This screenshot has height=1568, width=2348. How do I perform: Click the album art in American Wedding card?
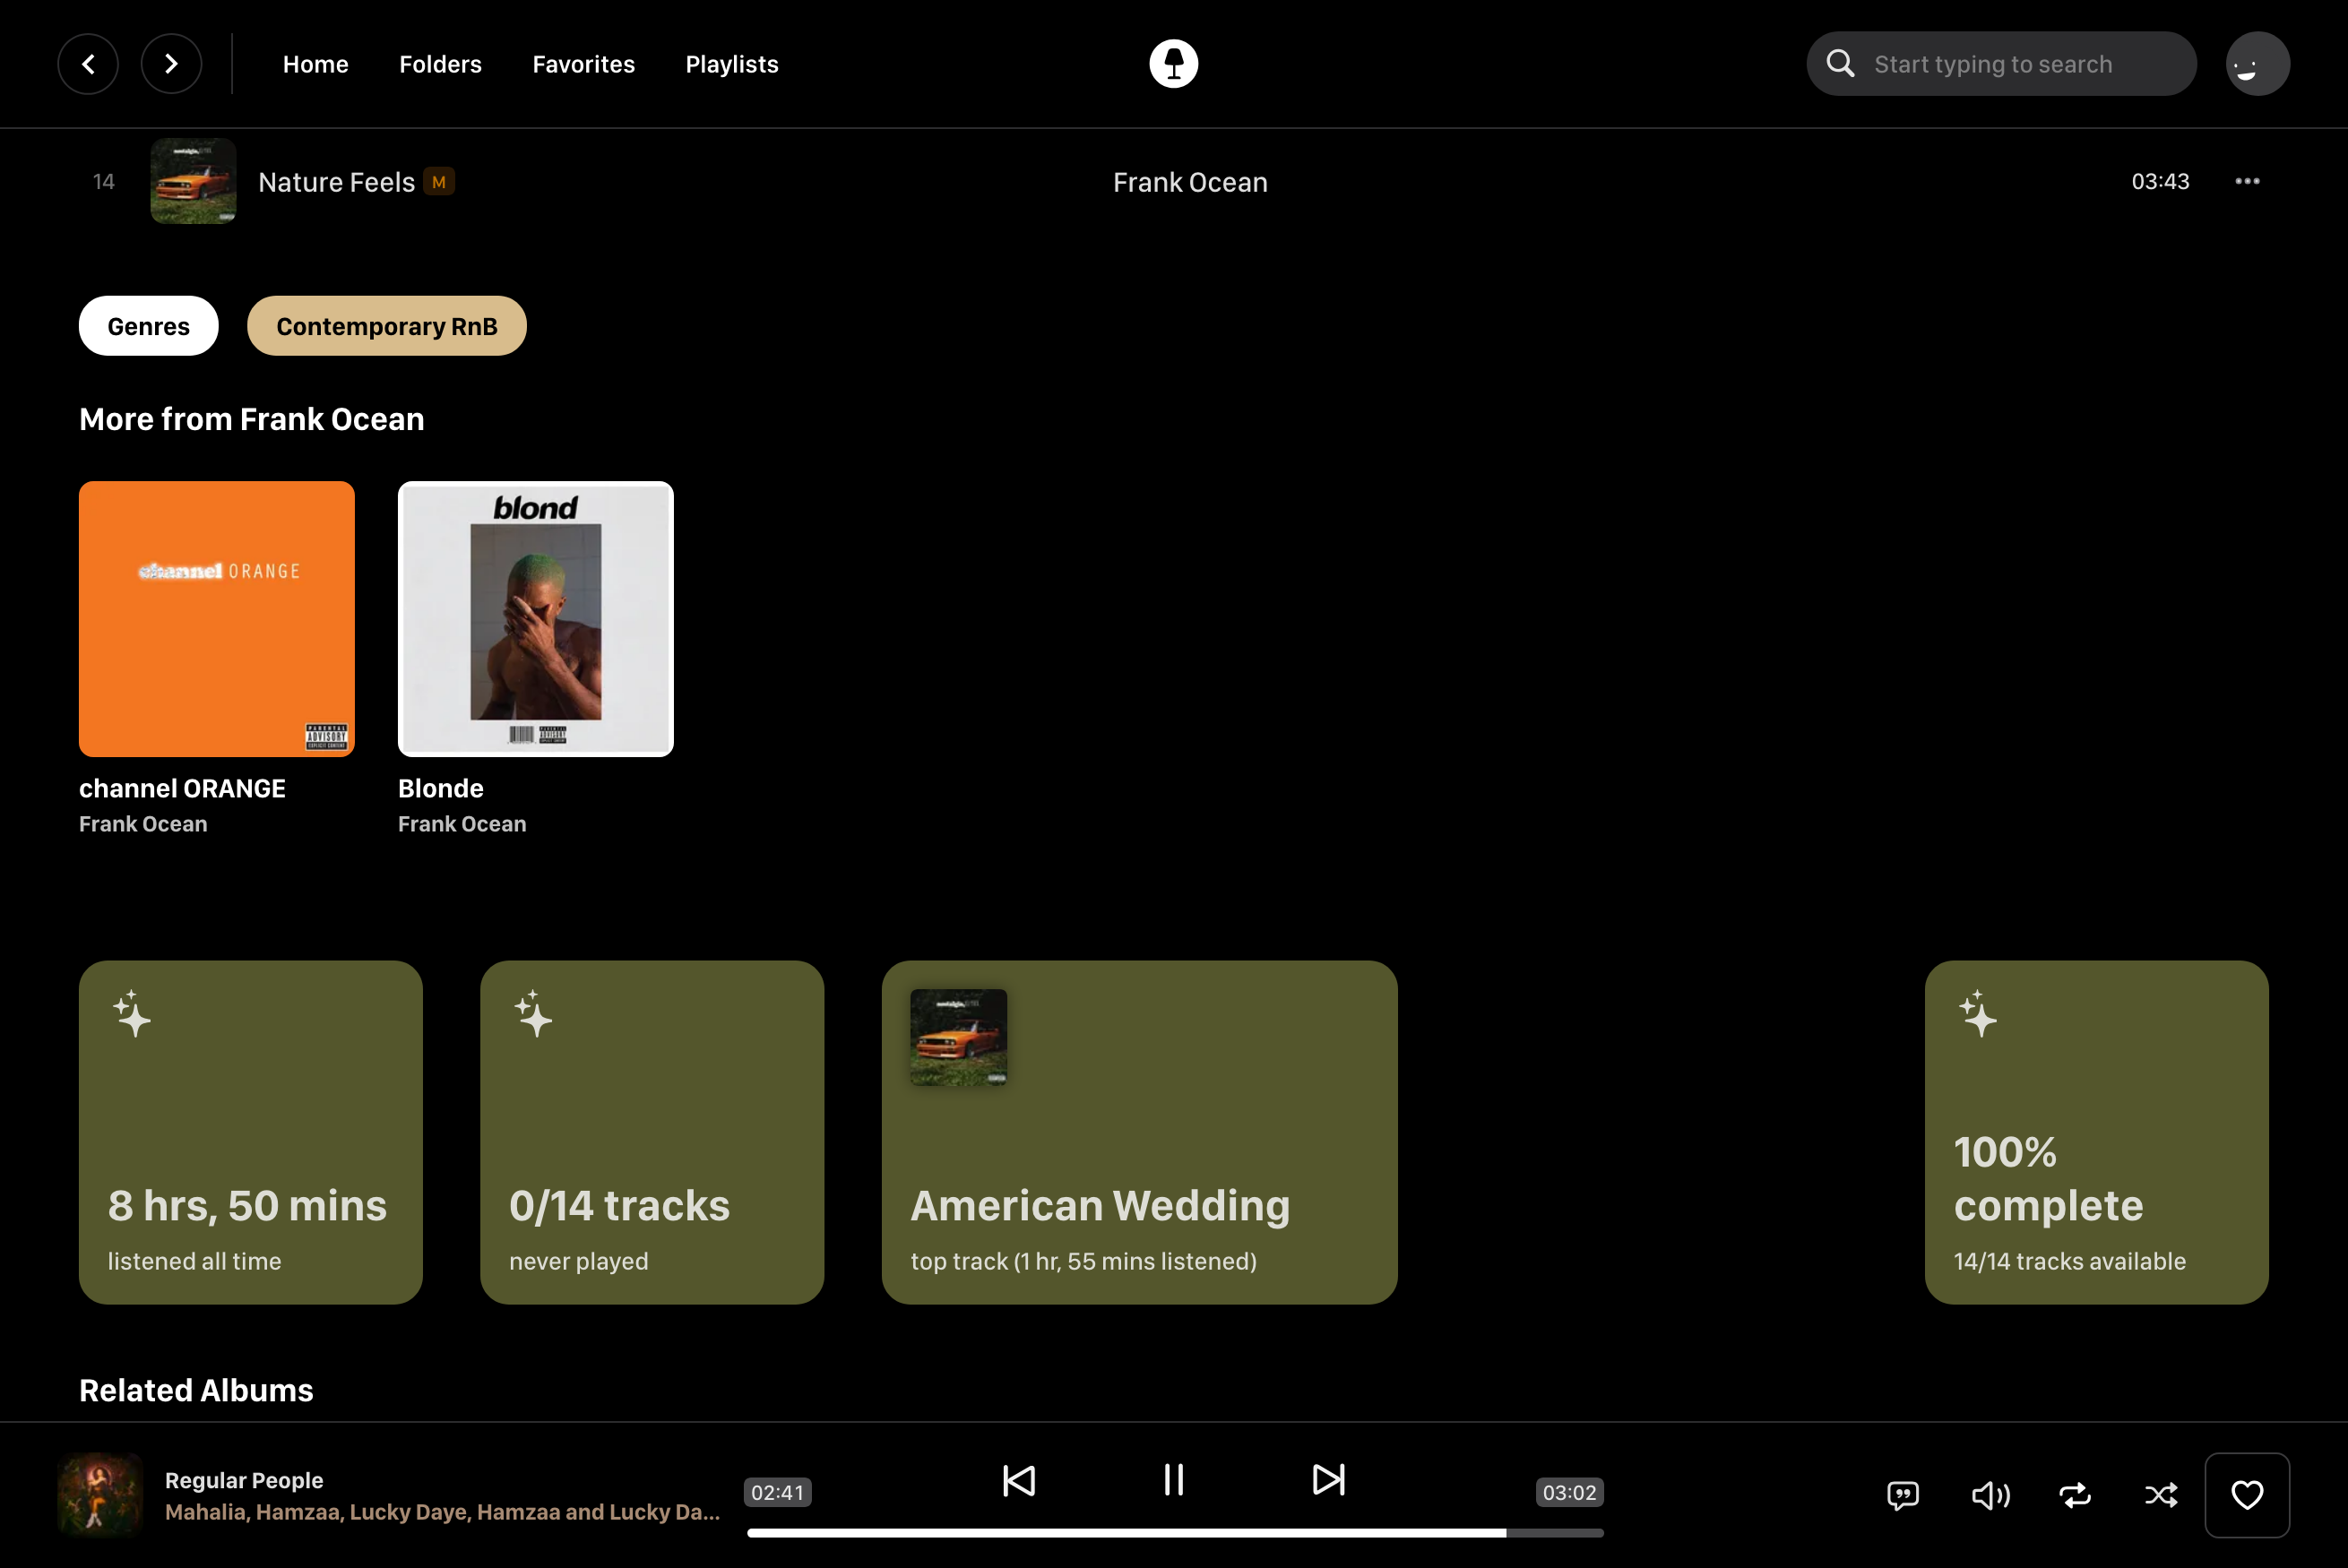click(958, 1037)
